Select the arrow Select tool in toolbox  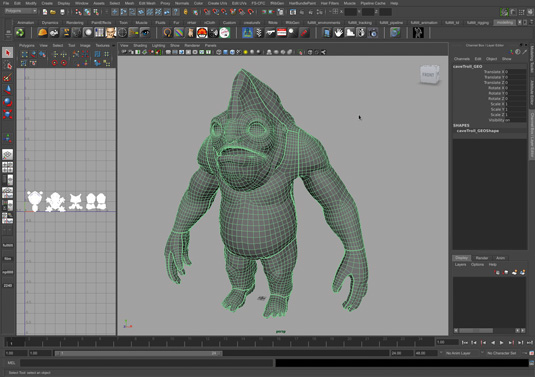tap(8, 53)
